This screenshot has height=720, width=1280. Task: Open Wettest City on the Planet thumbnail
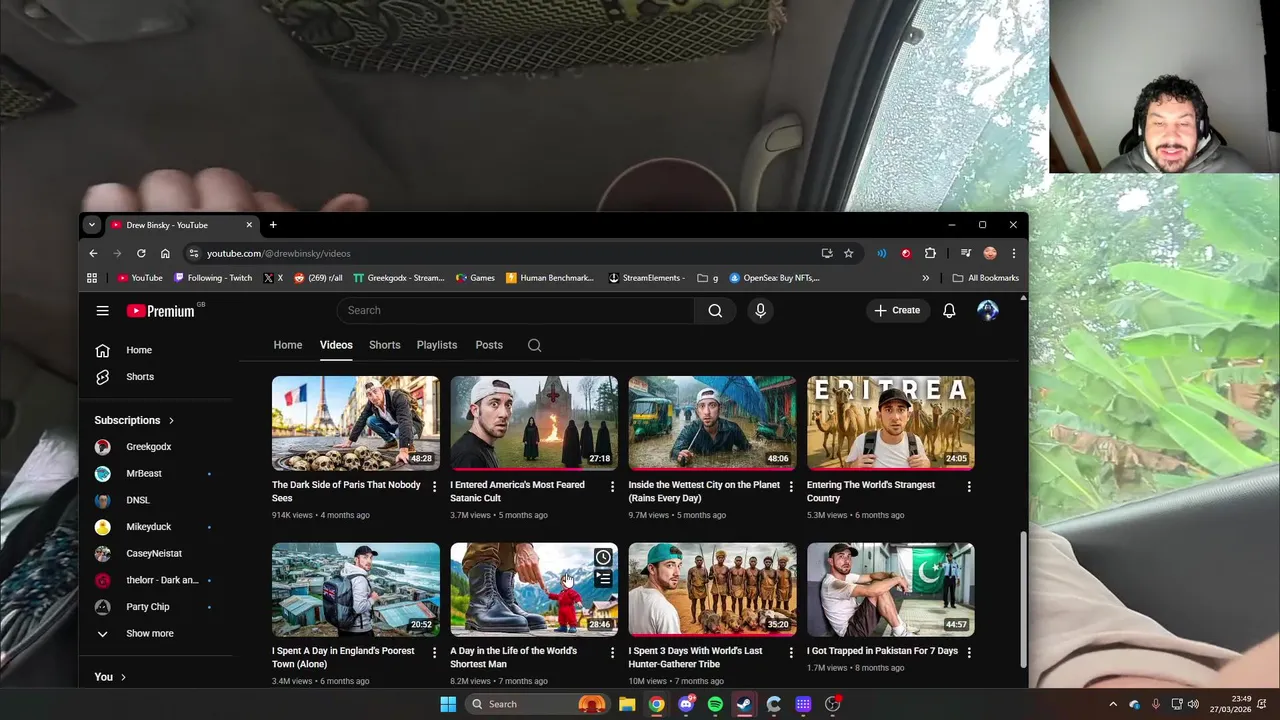pos(712,423)
